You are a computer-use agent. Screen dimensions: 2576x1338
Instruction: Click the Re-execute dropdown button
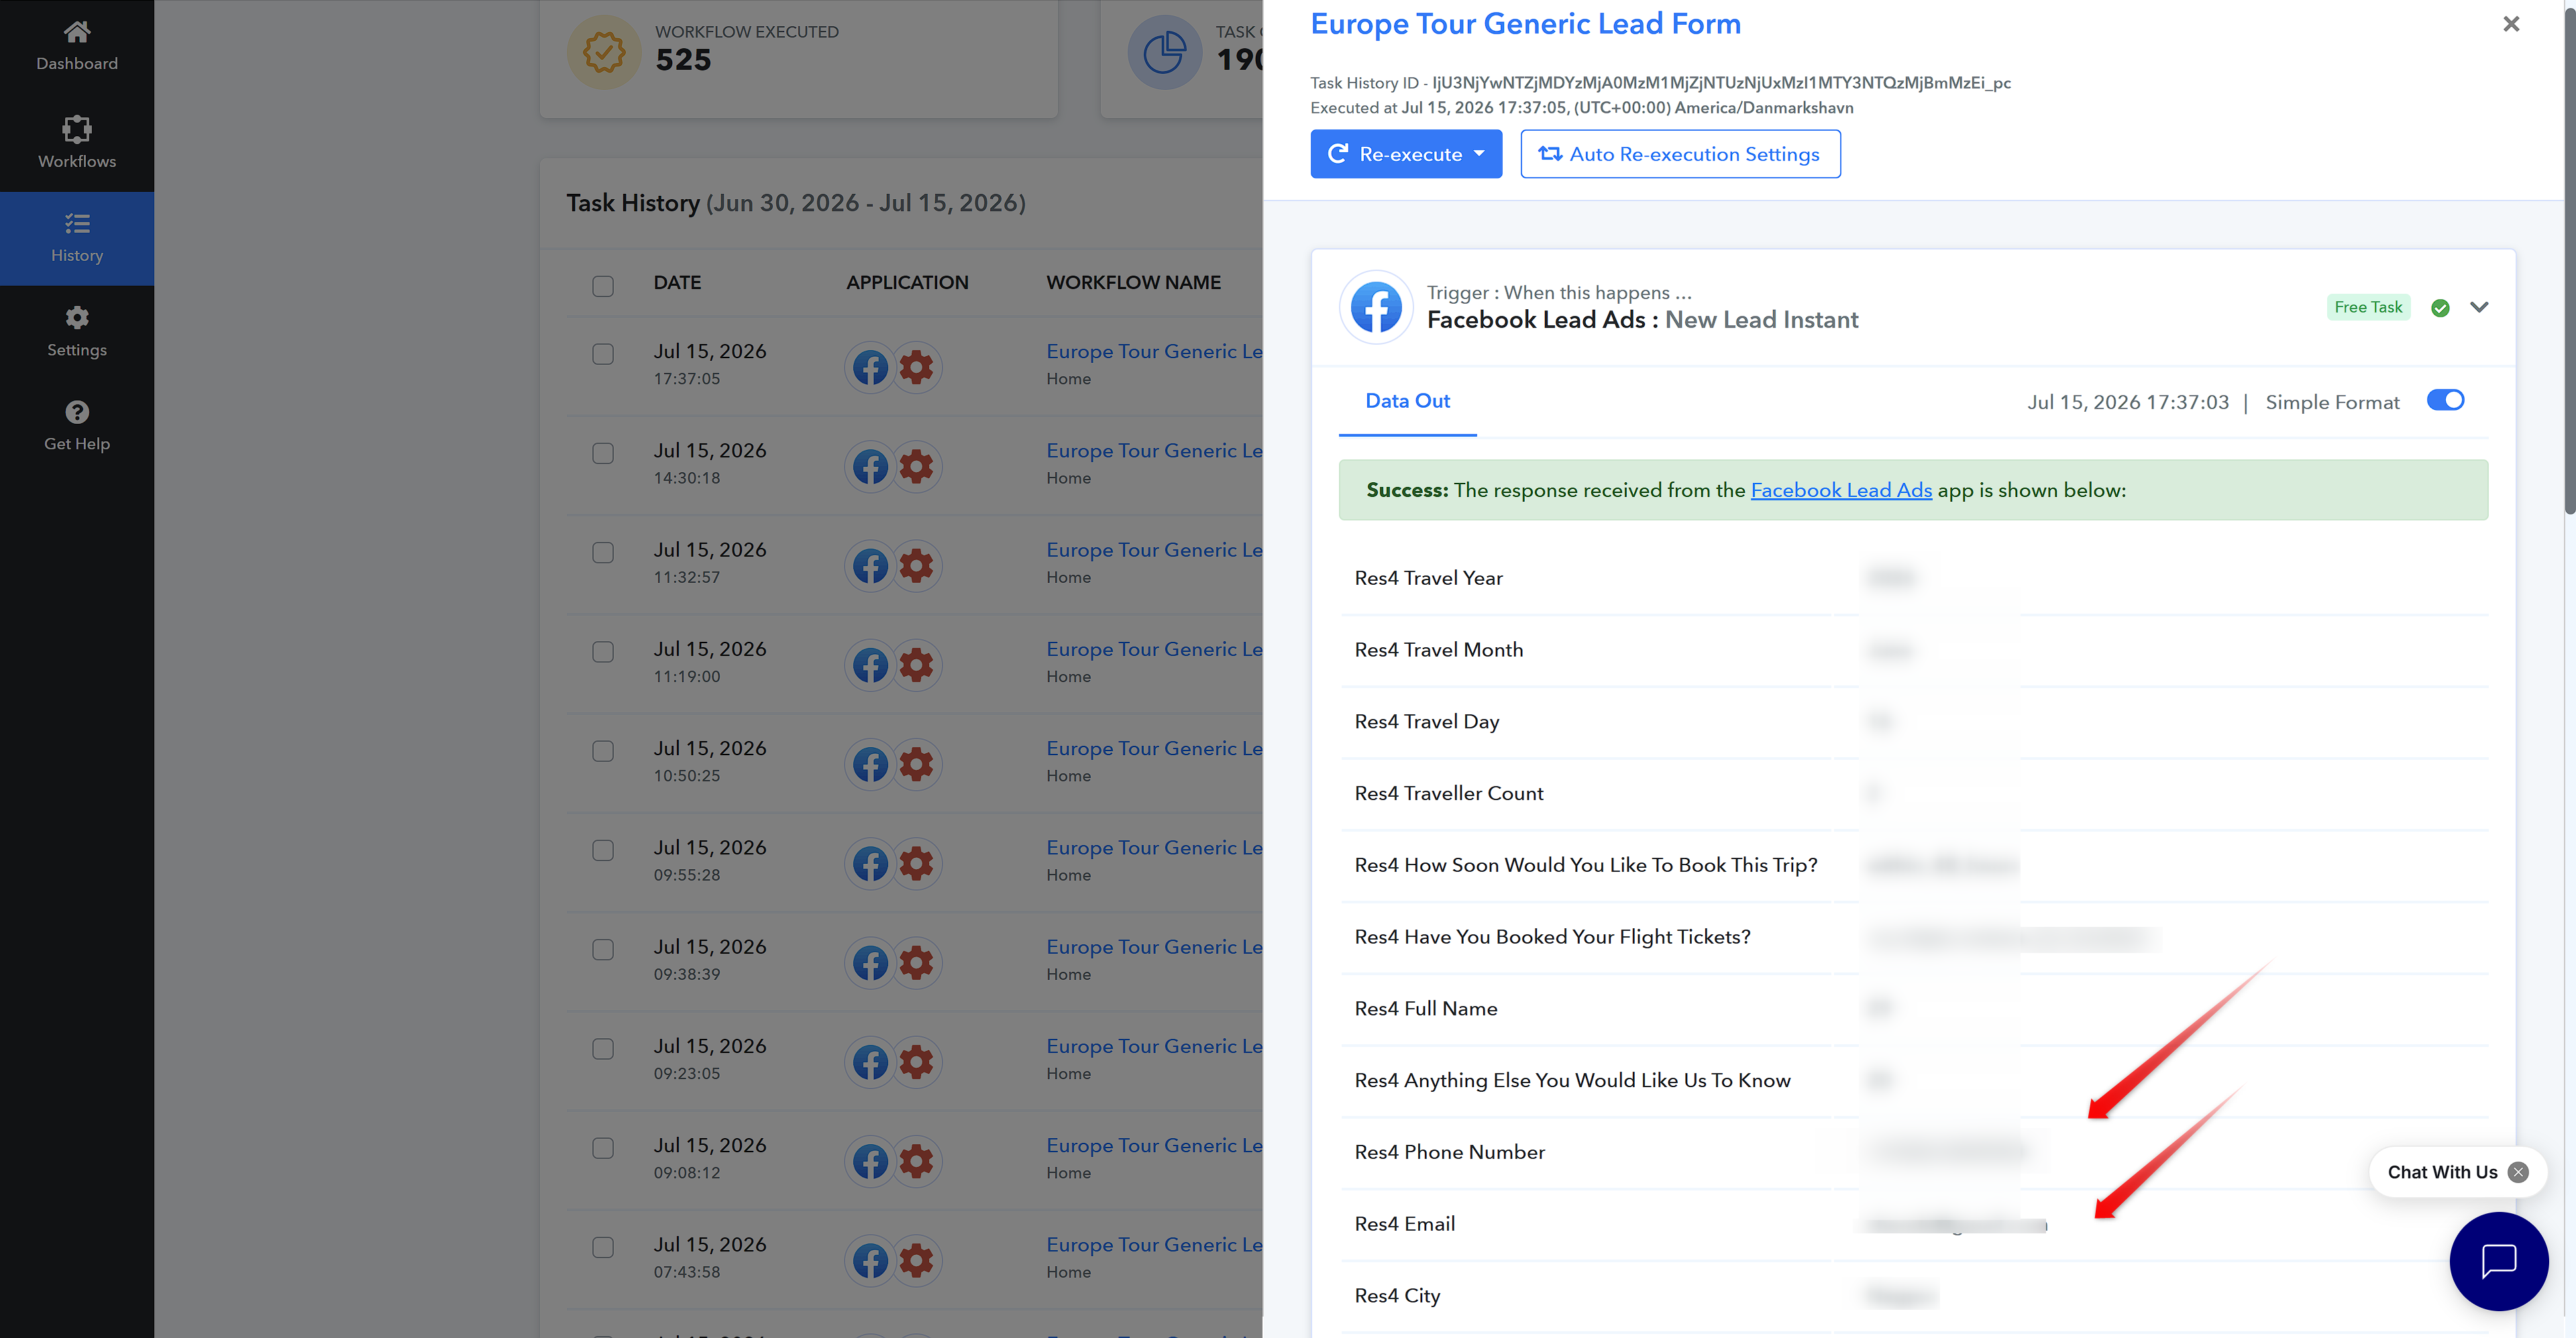pos(1406,154)
